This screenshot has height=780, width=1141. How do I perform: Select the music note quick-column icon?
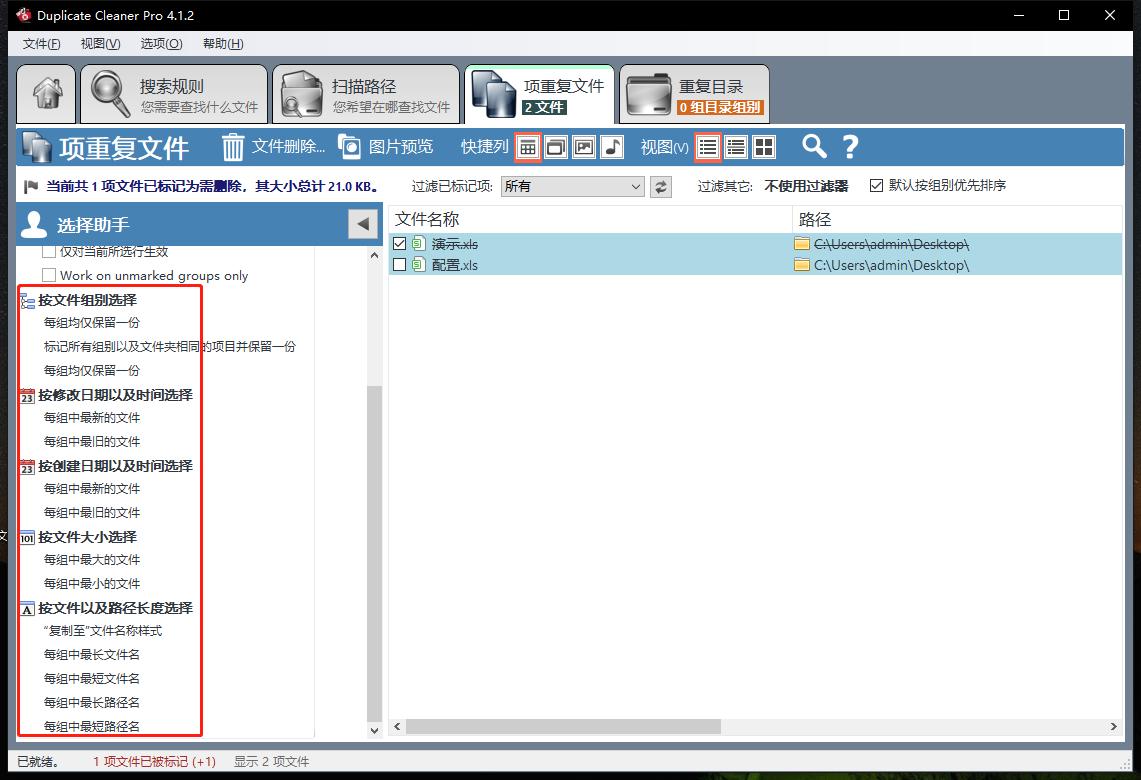click(613, 147)
